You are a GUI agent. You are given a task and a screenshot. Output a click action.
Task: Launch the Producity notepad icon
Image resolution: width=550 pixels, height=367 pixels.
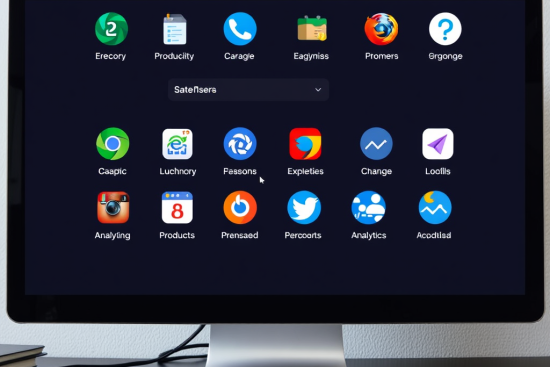click(175, 29)
